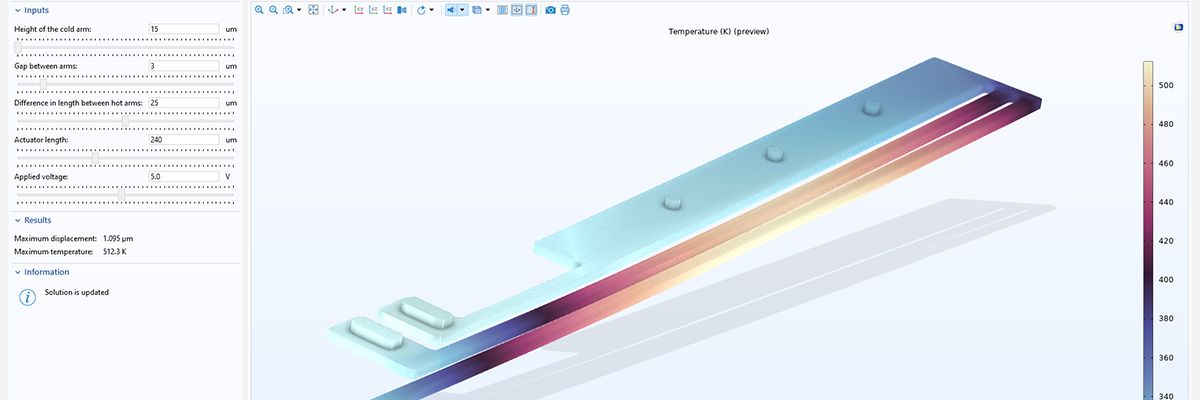Click the Actuator length input field
Viewport: 1200px width, 400px height.
[183, 140]
